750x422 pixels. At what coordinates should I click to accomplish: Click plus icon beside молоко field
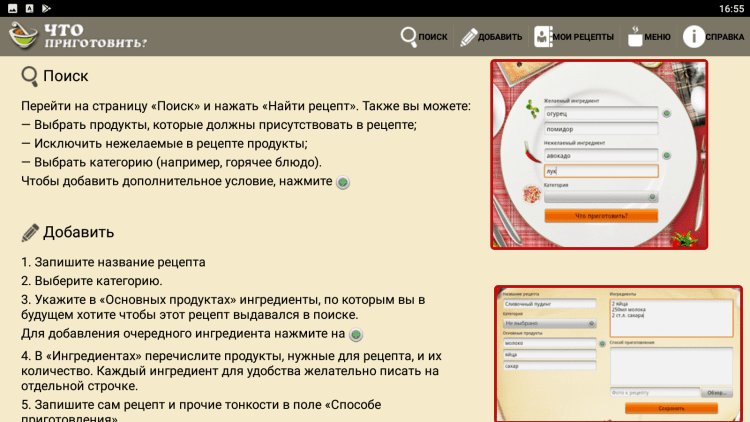coord(602,344)
